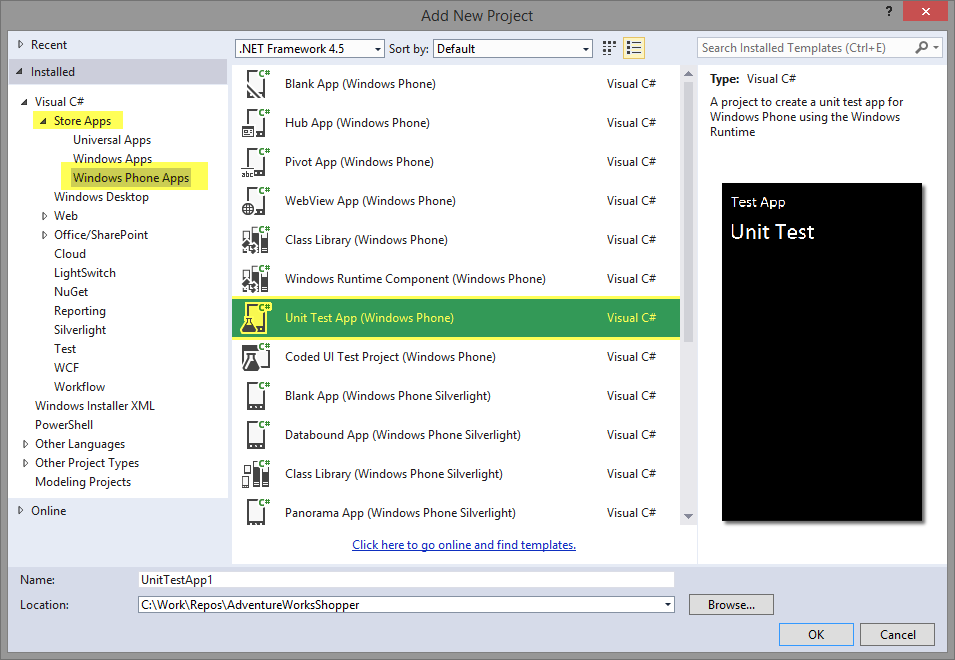Image resolution: width=955 pixels, height=660 pixels.
Task: Click the Class Library (Windows Phone) template icon
Action: coord(256,240)
